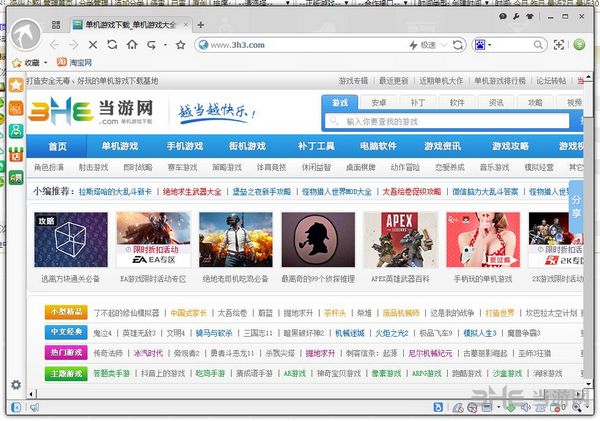600x421 pixels.
Task: Open 电脑软件 in the navigation bar
Action: pos(378,146)
